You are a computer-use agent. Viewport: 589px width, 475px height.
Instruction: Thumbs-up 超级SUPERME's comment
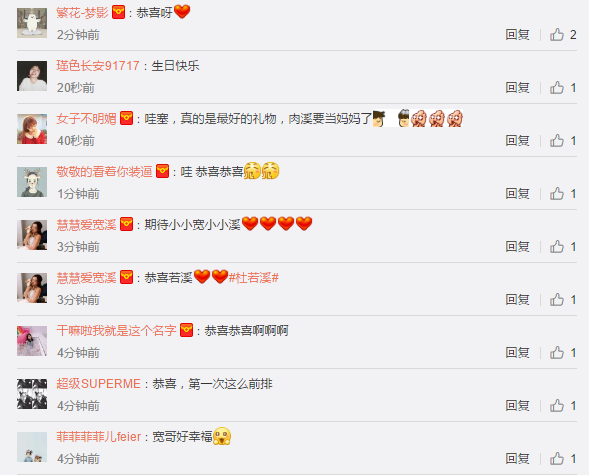(557, 405)
